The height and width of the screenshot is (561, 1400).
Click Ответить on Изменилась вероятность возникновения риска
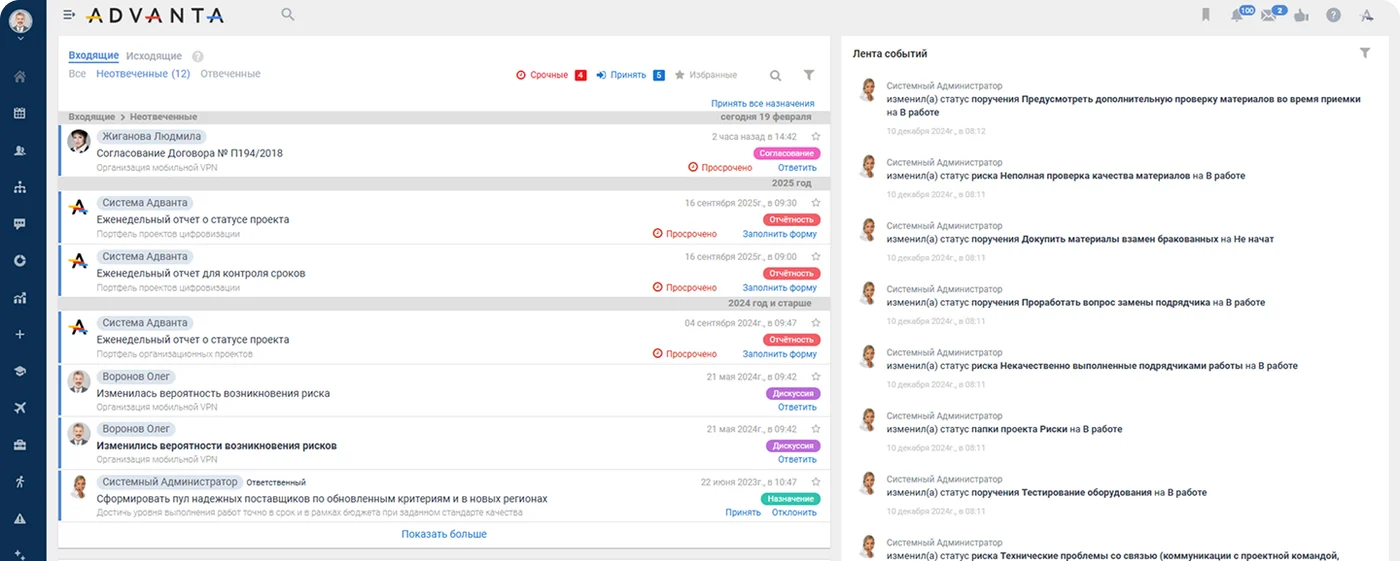(797, 408)
